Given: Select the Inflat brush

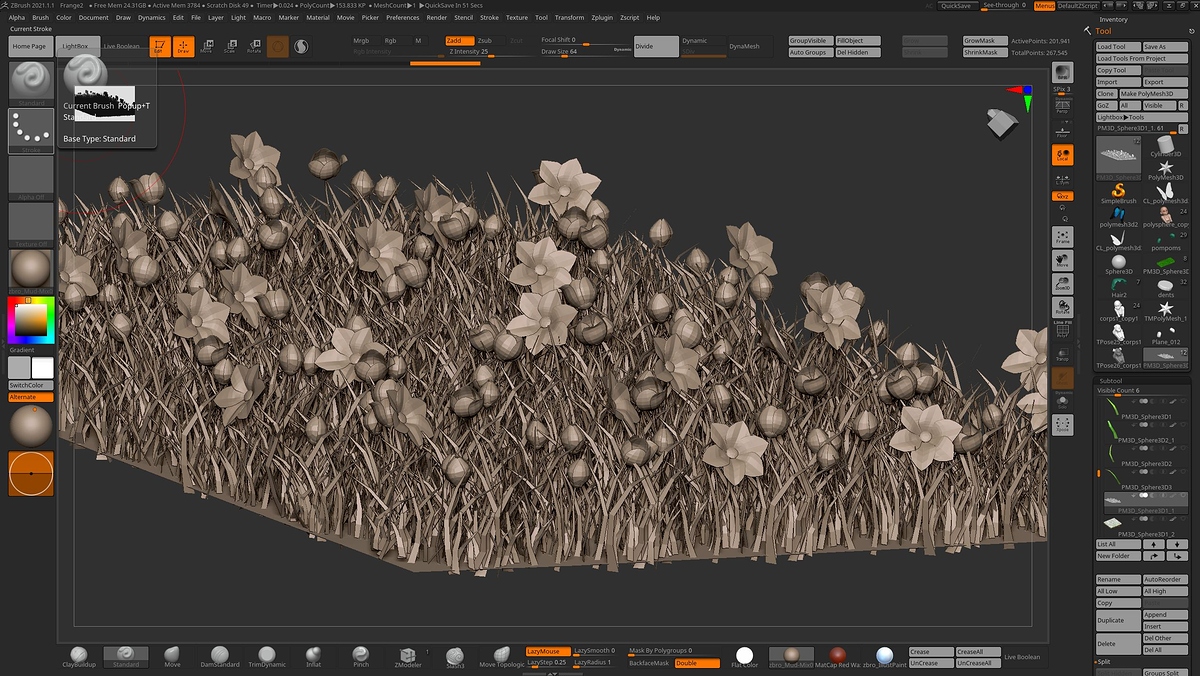Looking at the screenshot, I should pos(314,657).
